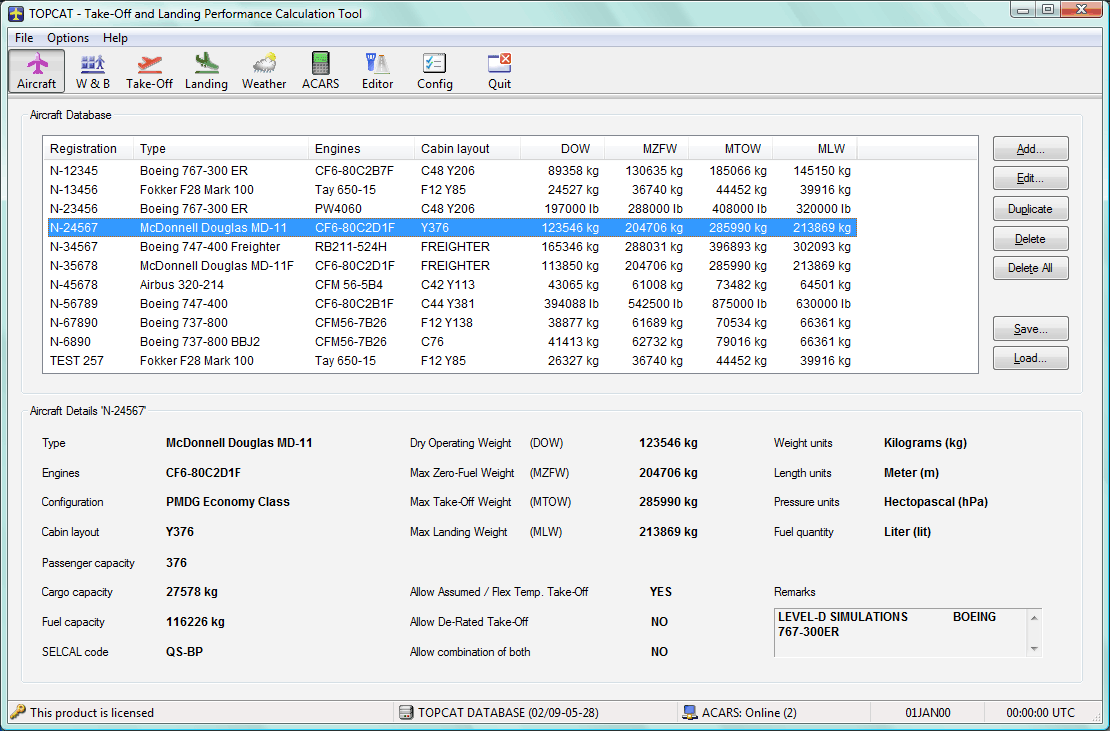The width and height of the screenshot is (1110, 731).
Task: Select aircraft row N-12345
Action: (x=451, y=171)
